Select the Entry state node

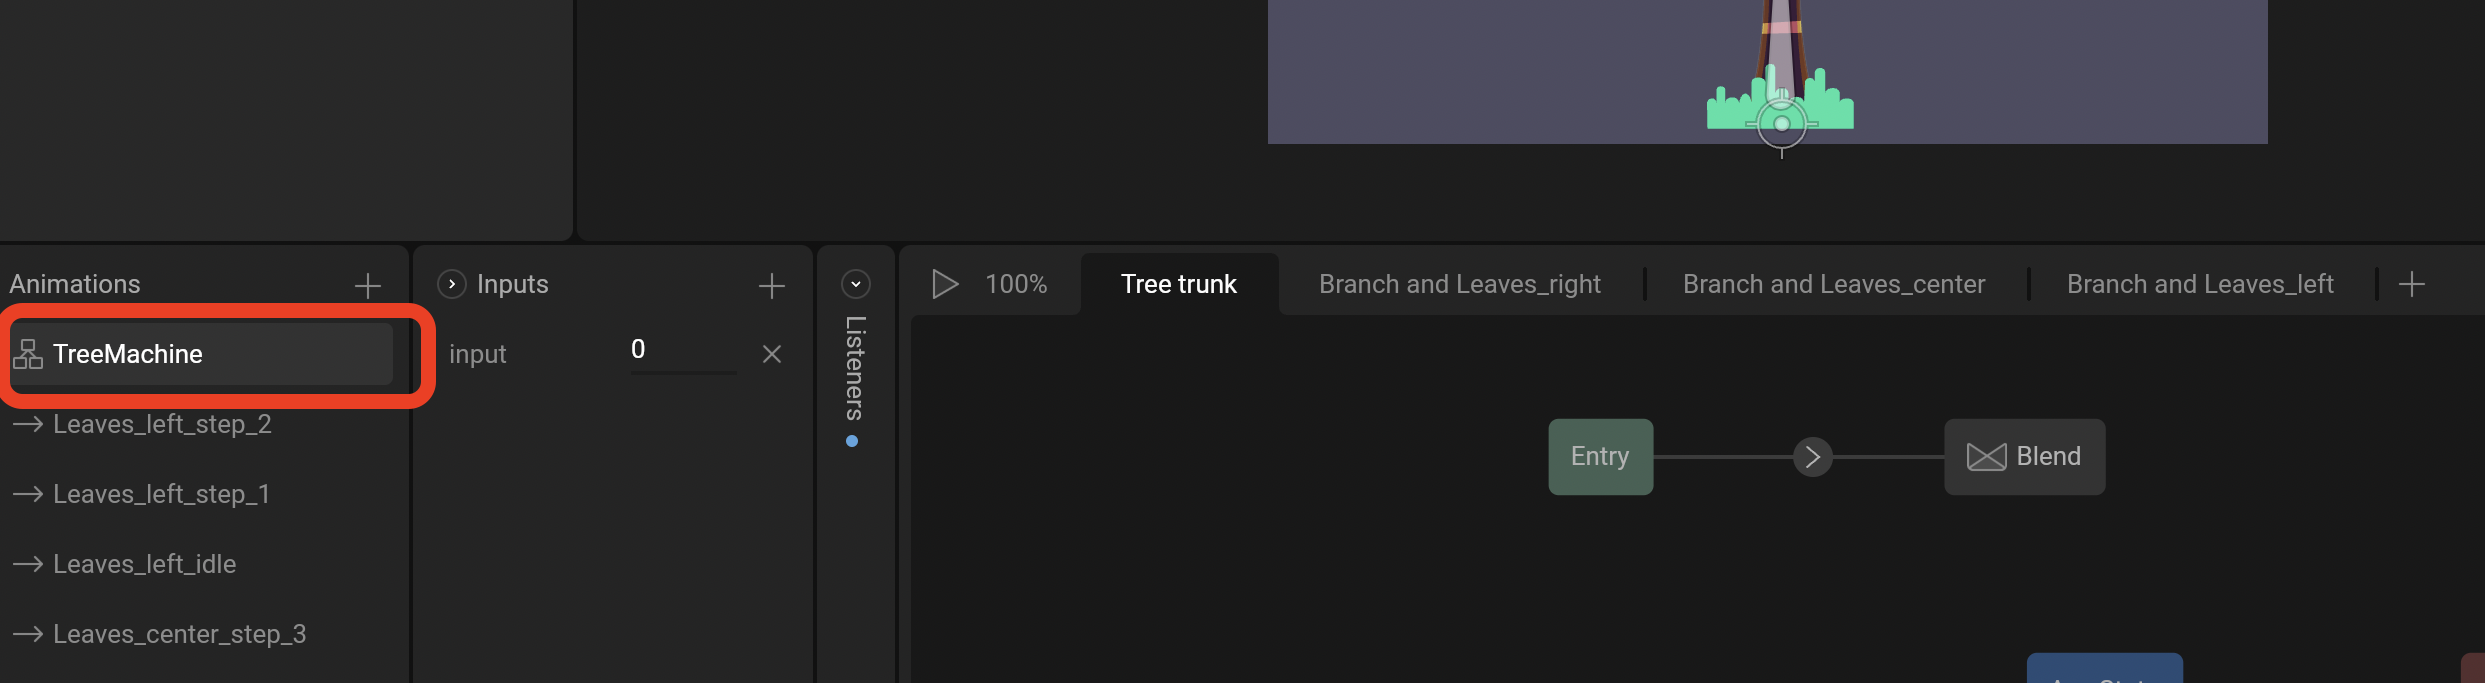click(x=1600, y=457)
